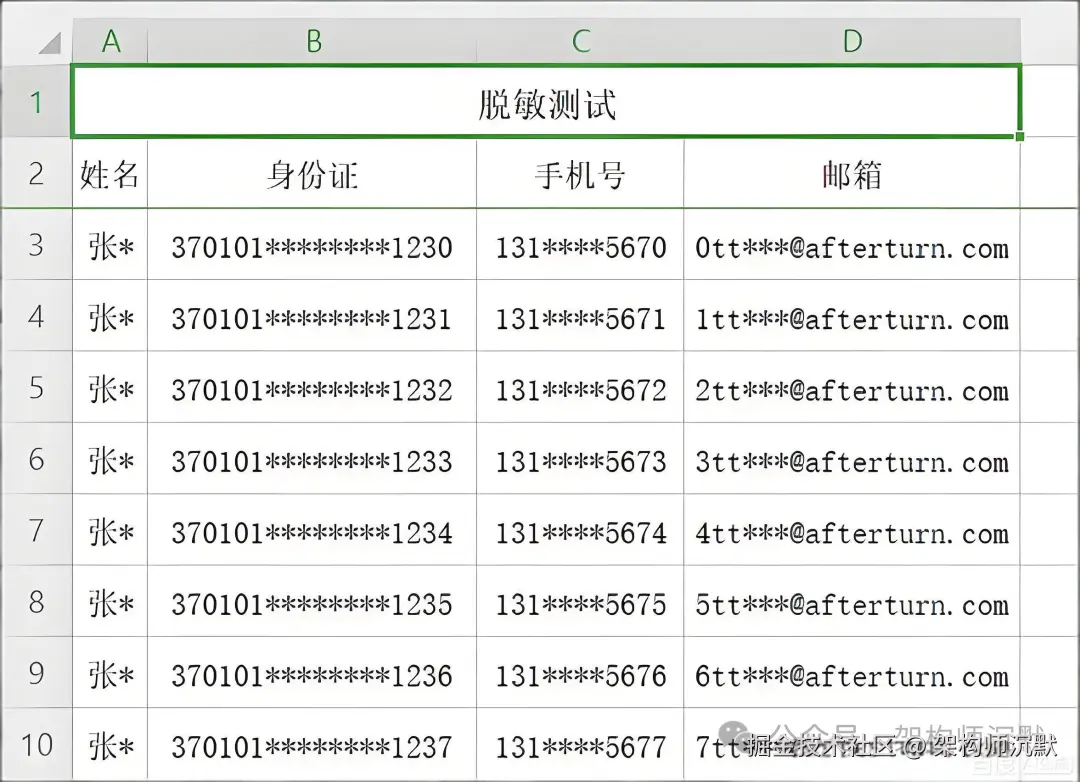Select column C header
Image resolution: width=1080 pixels, height=782 pixels.
coord(580,41)
